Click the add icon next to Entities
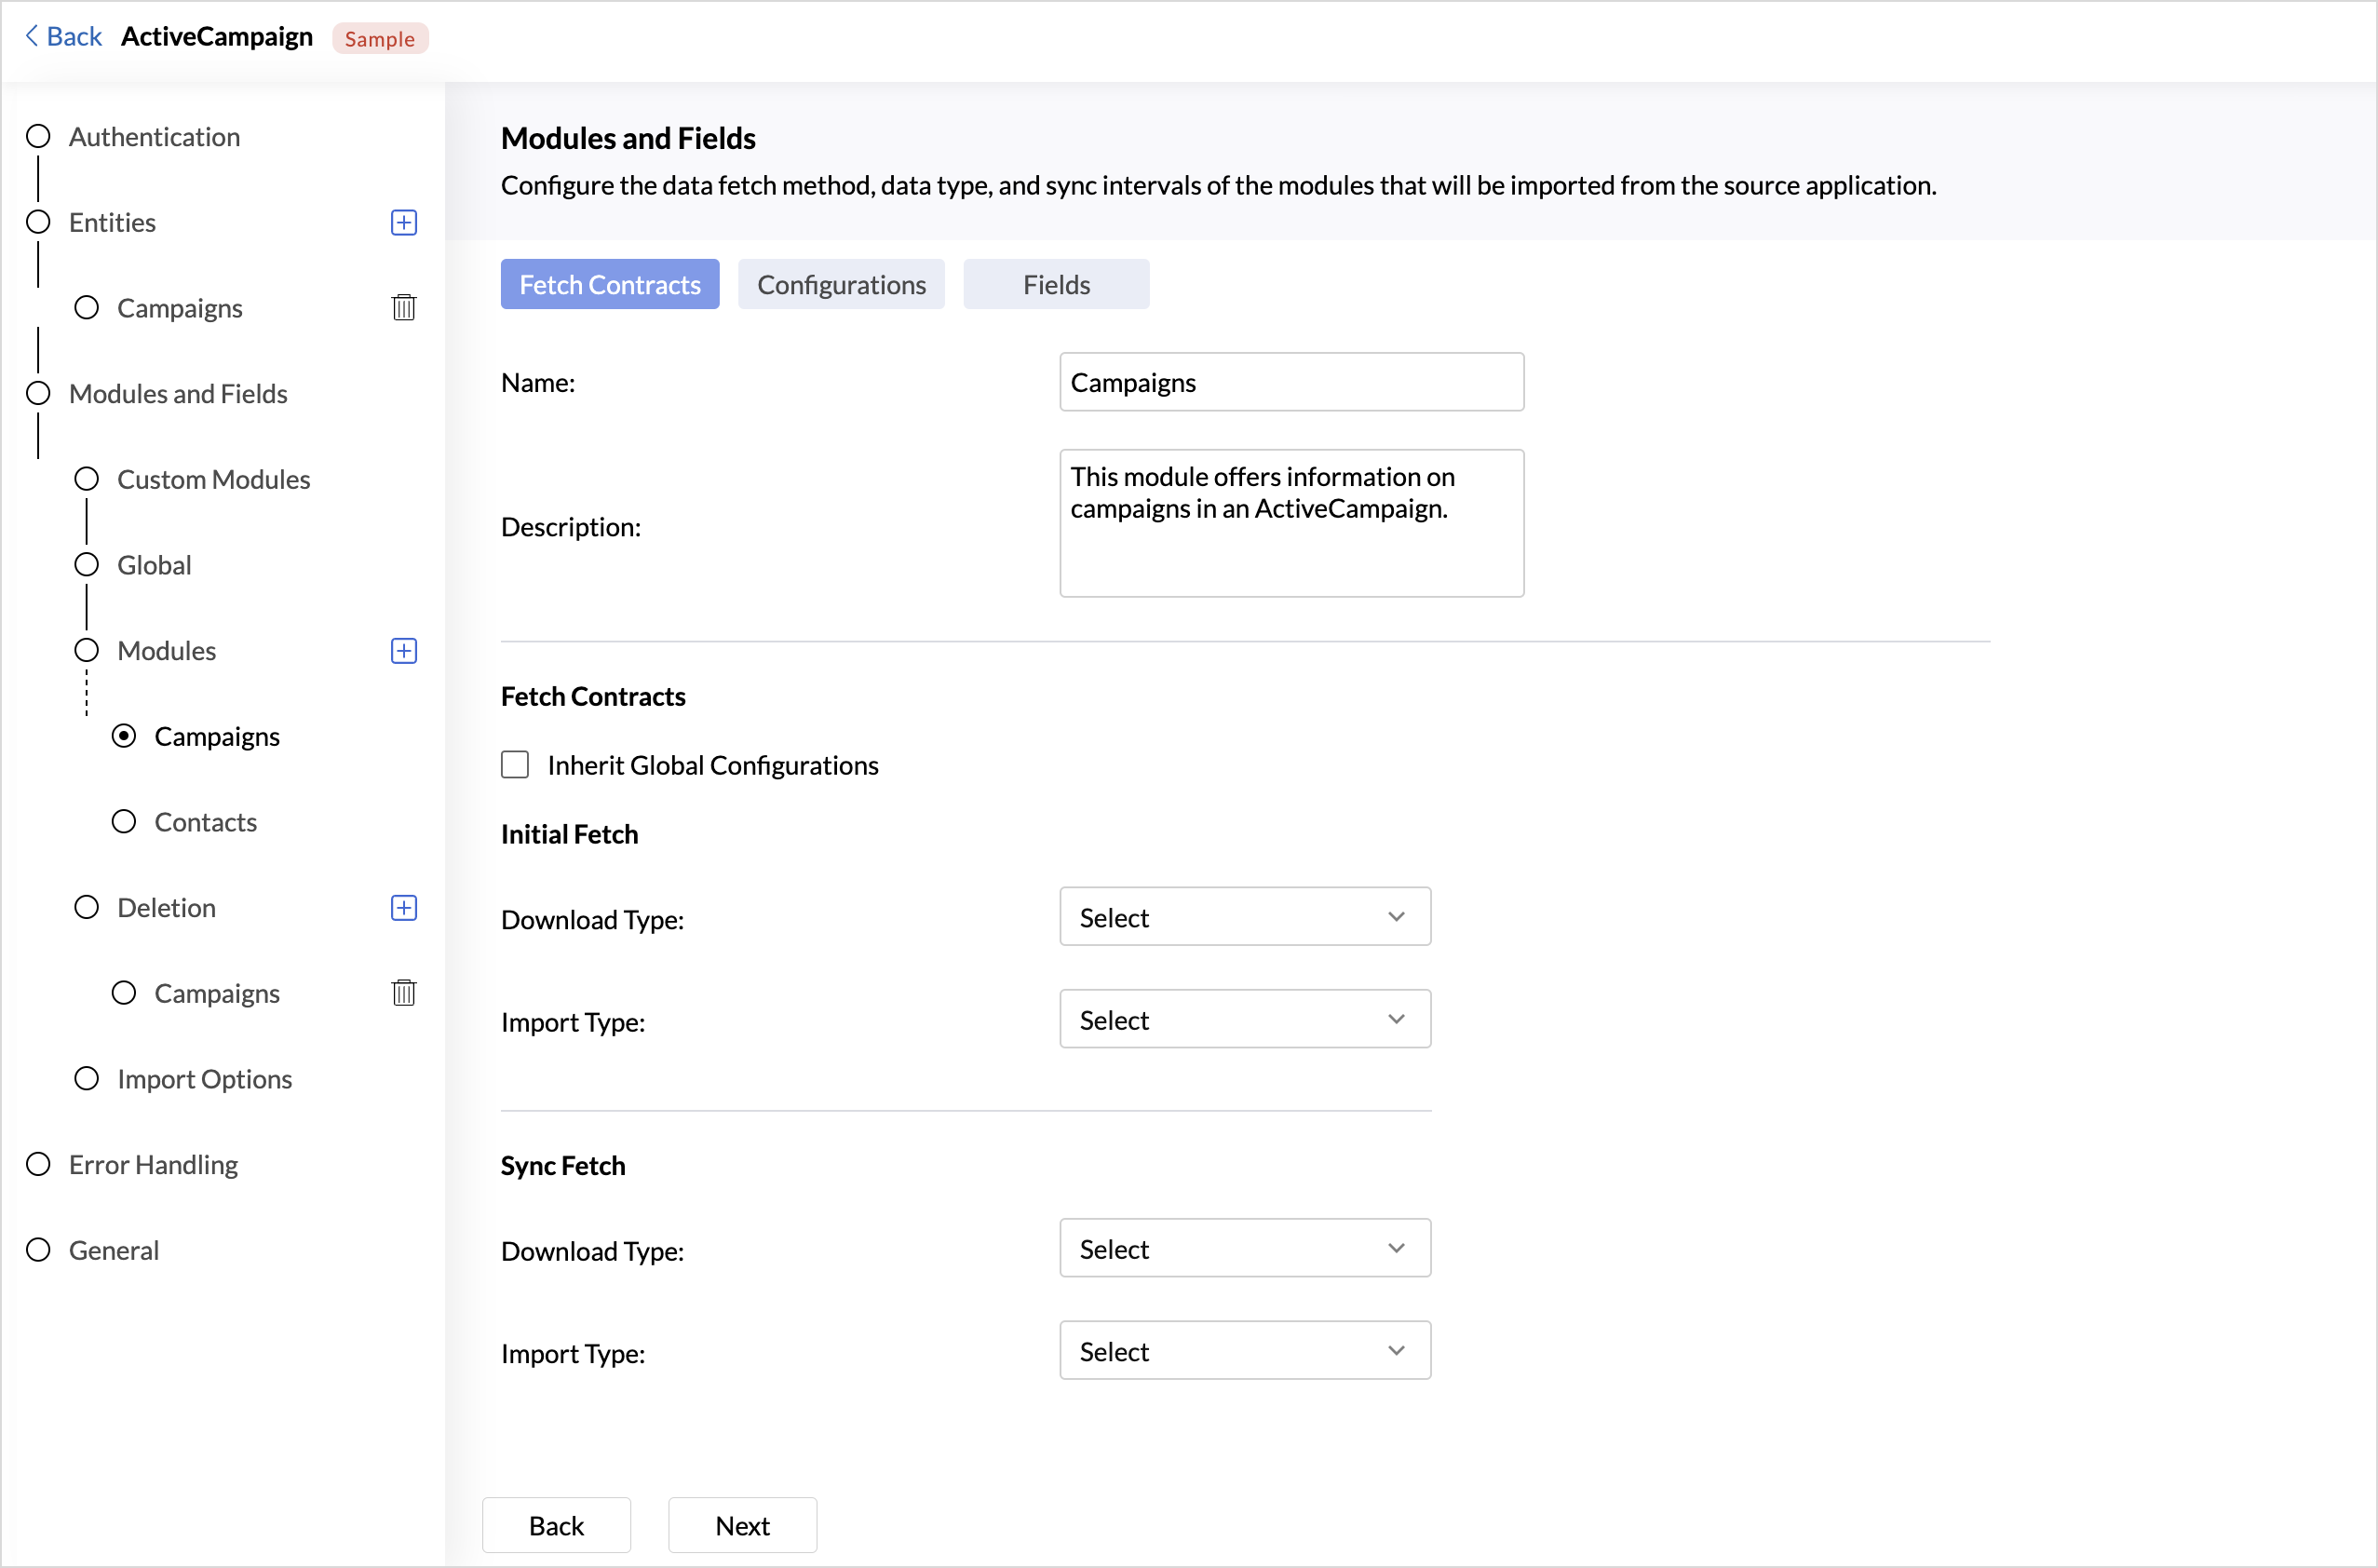The image size is (2378, 1568). click(403, 222)
